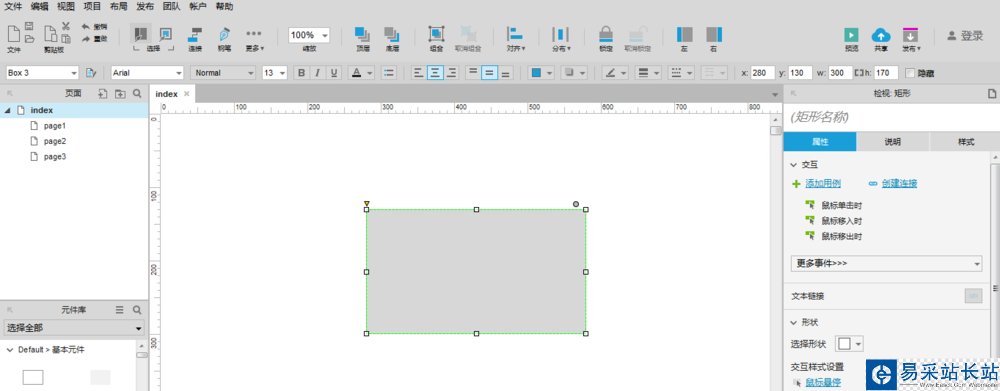This screenshot has width=1000, height=391.
Task: Toggle italic formatting
Action: point(318,73)
